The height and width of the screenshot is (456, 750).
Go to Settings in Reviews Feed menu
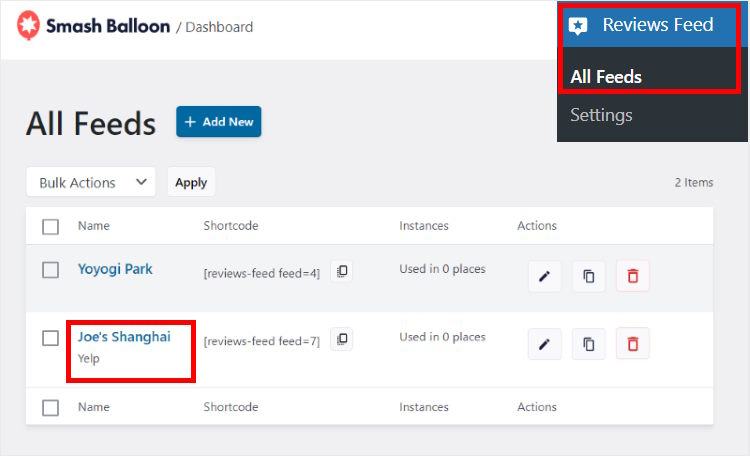pyautogui.click(x=601, y=115)
